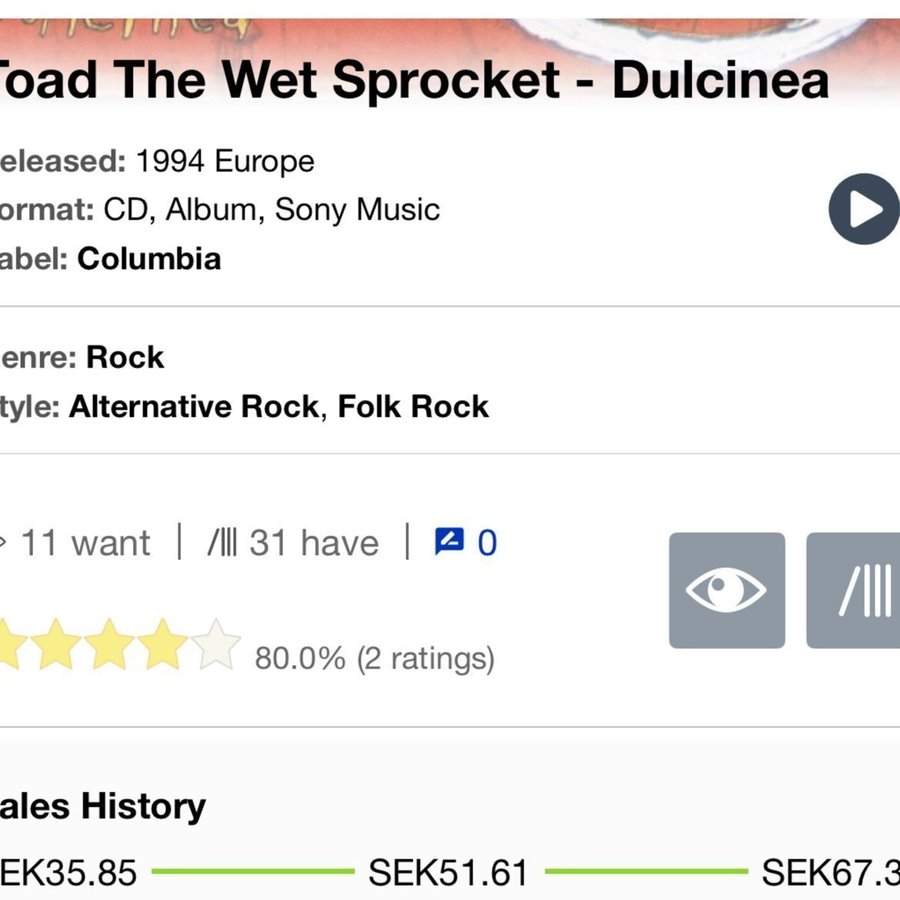Image resolution: width=900 pixels, height=900 pixels.
Task: Toggle the eye wantlist button
Action: (x=727, y=590)
